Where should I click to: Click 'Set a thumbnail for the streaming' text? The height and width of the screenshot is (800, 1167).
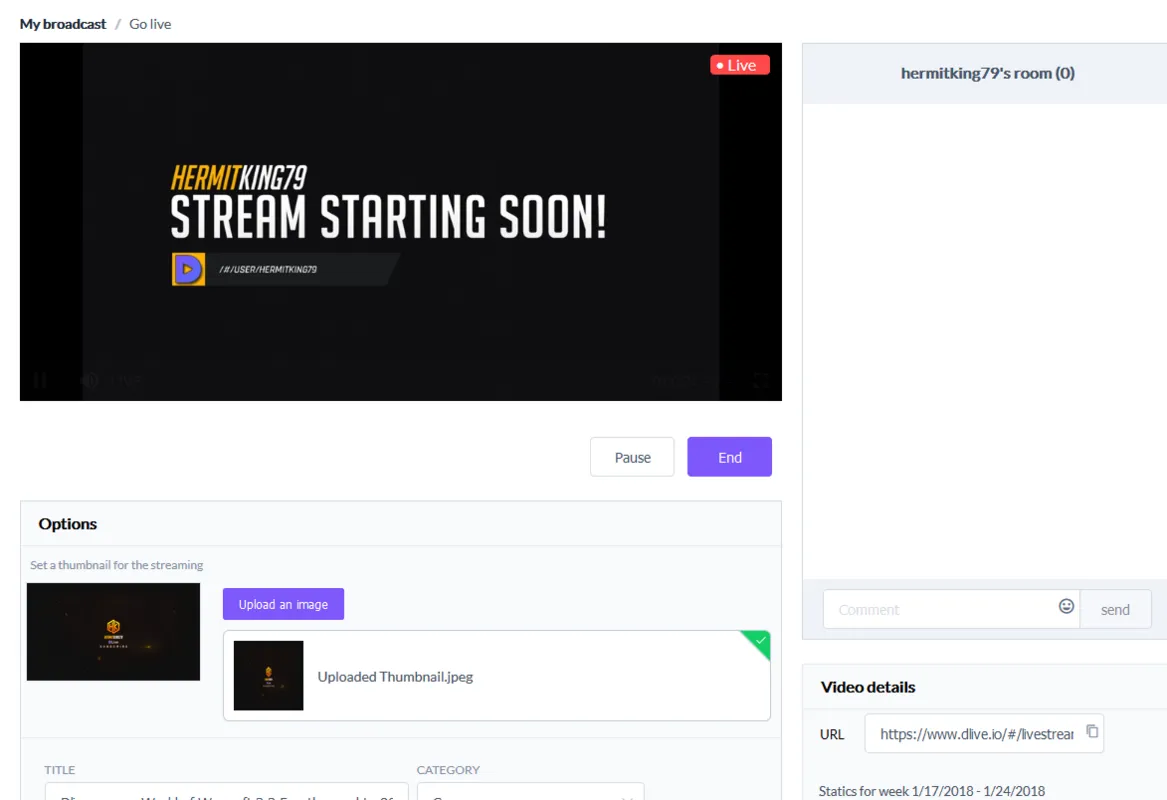[117, 565]
